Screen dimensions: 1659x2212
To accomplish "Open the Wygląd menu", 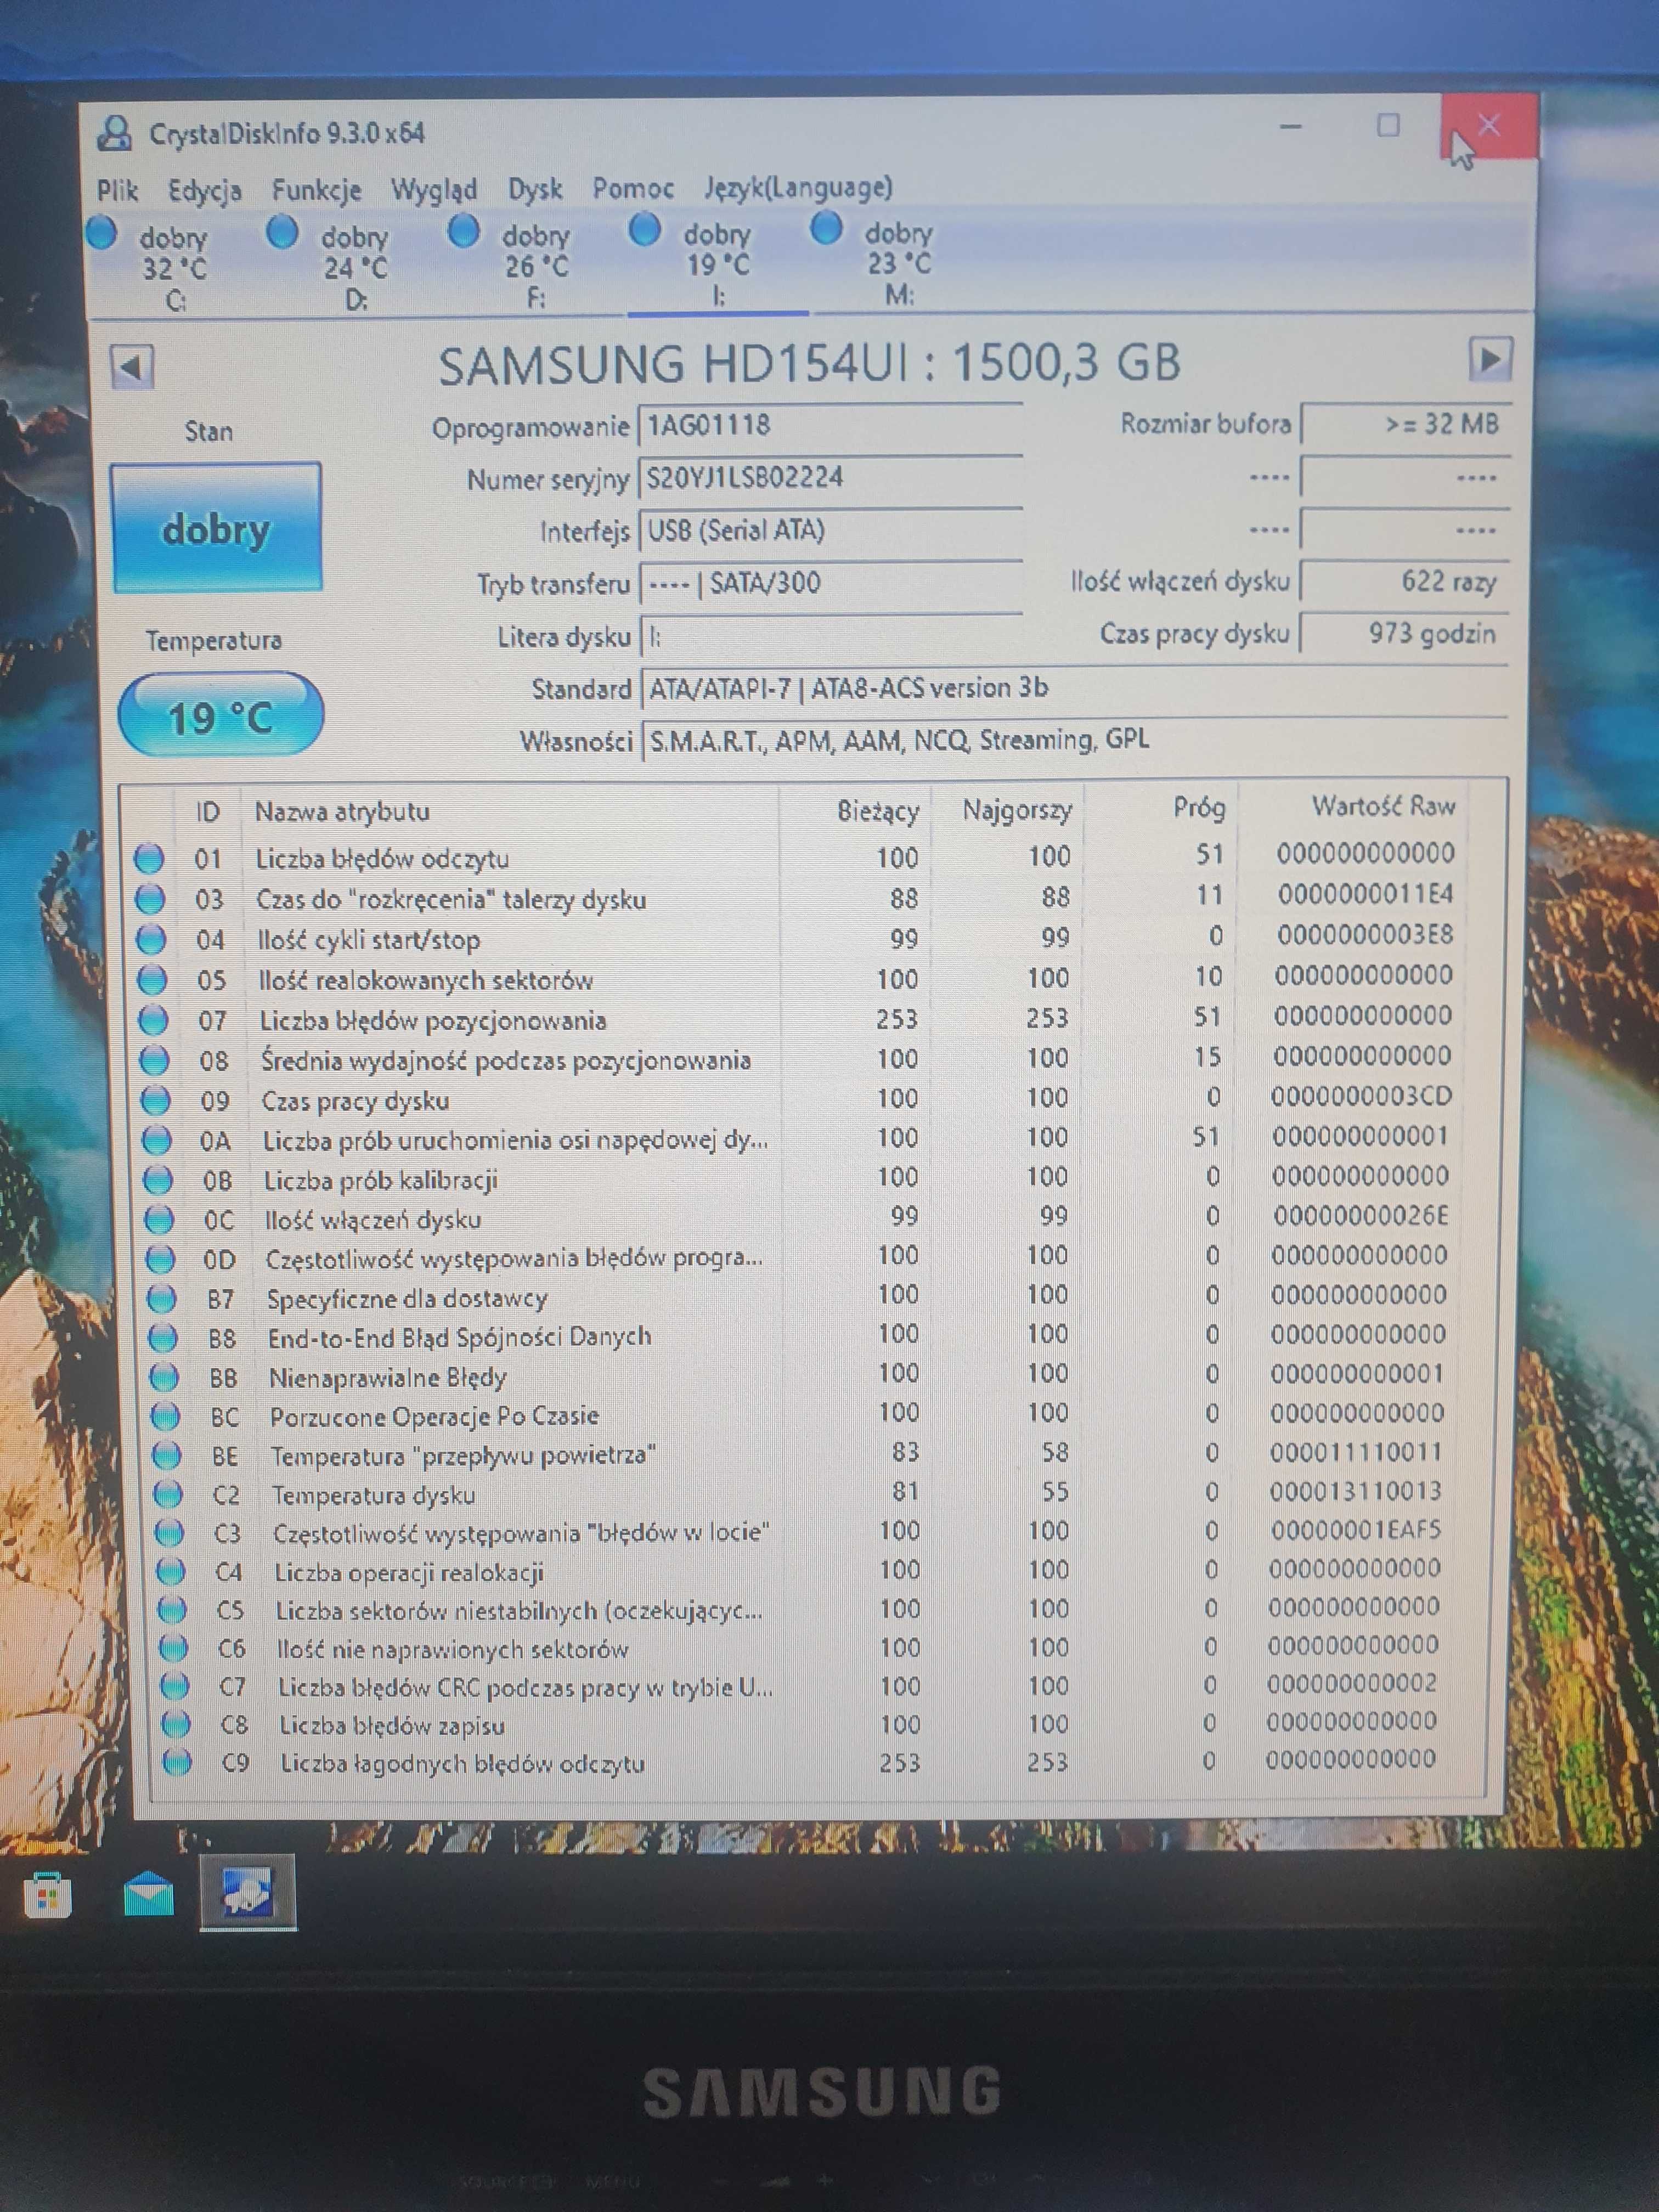I will [x=433, y=189].
